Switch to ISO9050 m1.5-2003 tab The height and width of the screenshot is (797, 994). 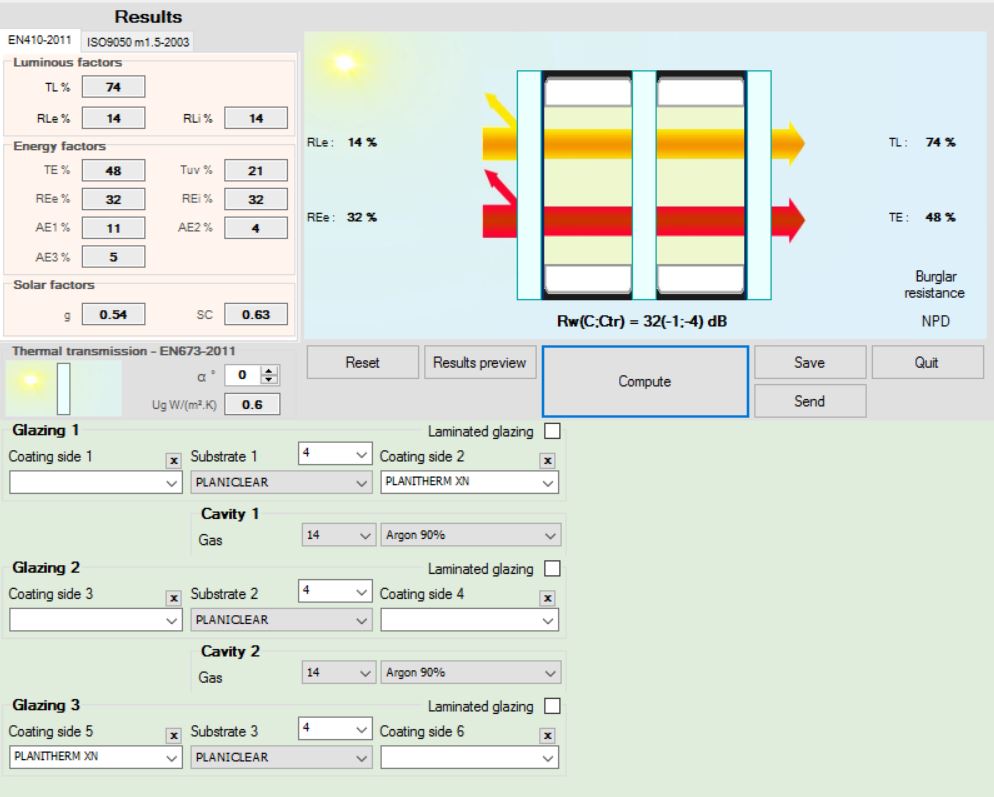(147, 41)
